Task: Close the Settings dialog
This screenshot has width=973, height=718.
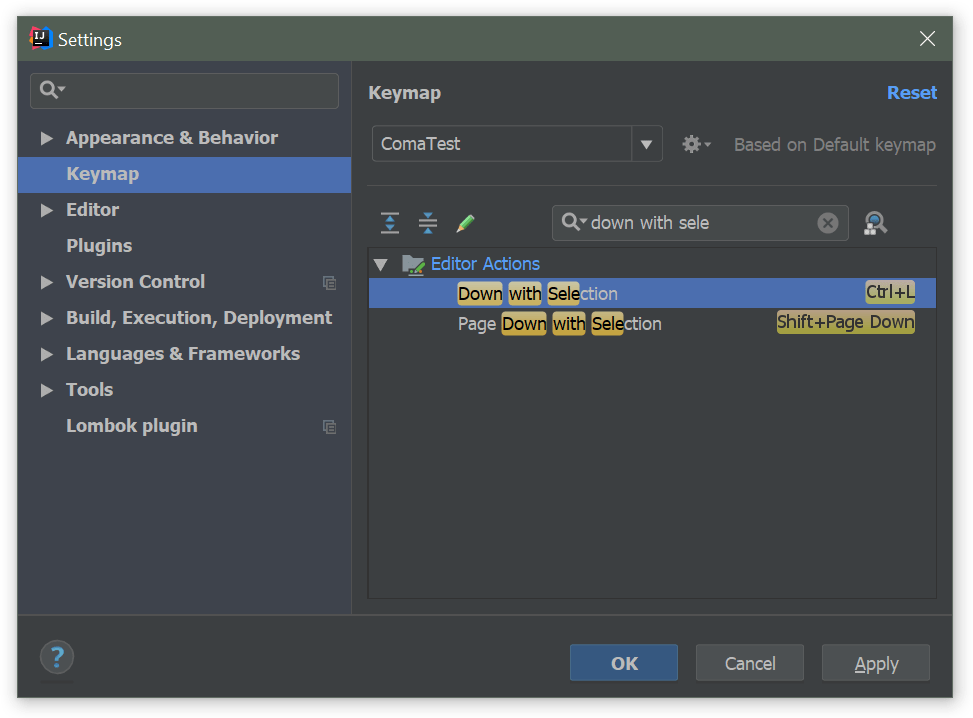Action: click(927, 38)
